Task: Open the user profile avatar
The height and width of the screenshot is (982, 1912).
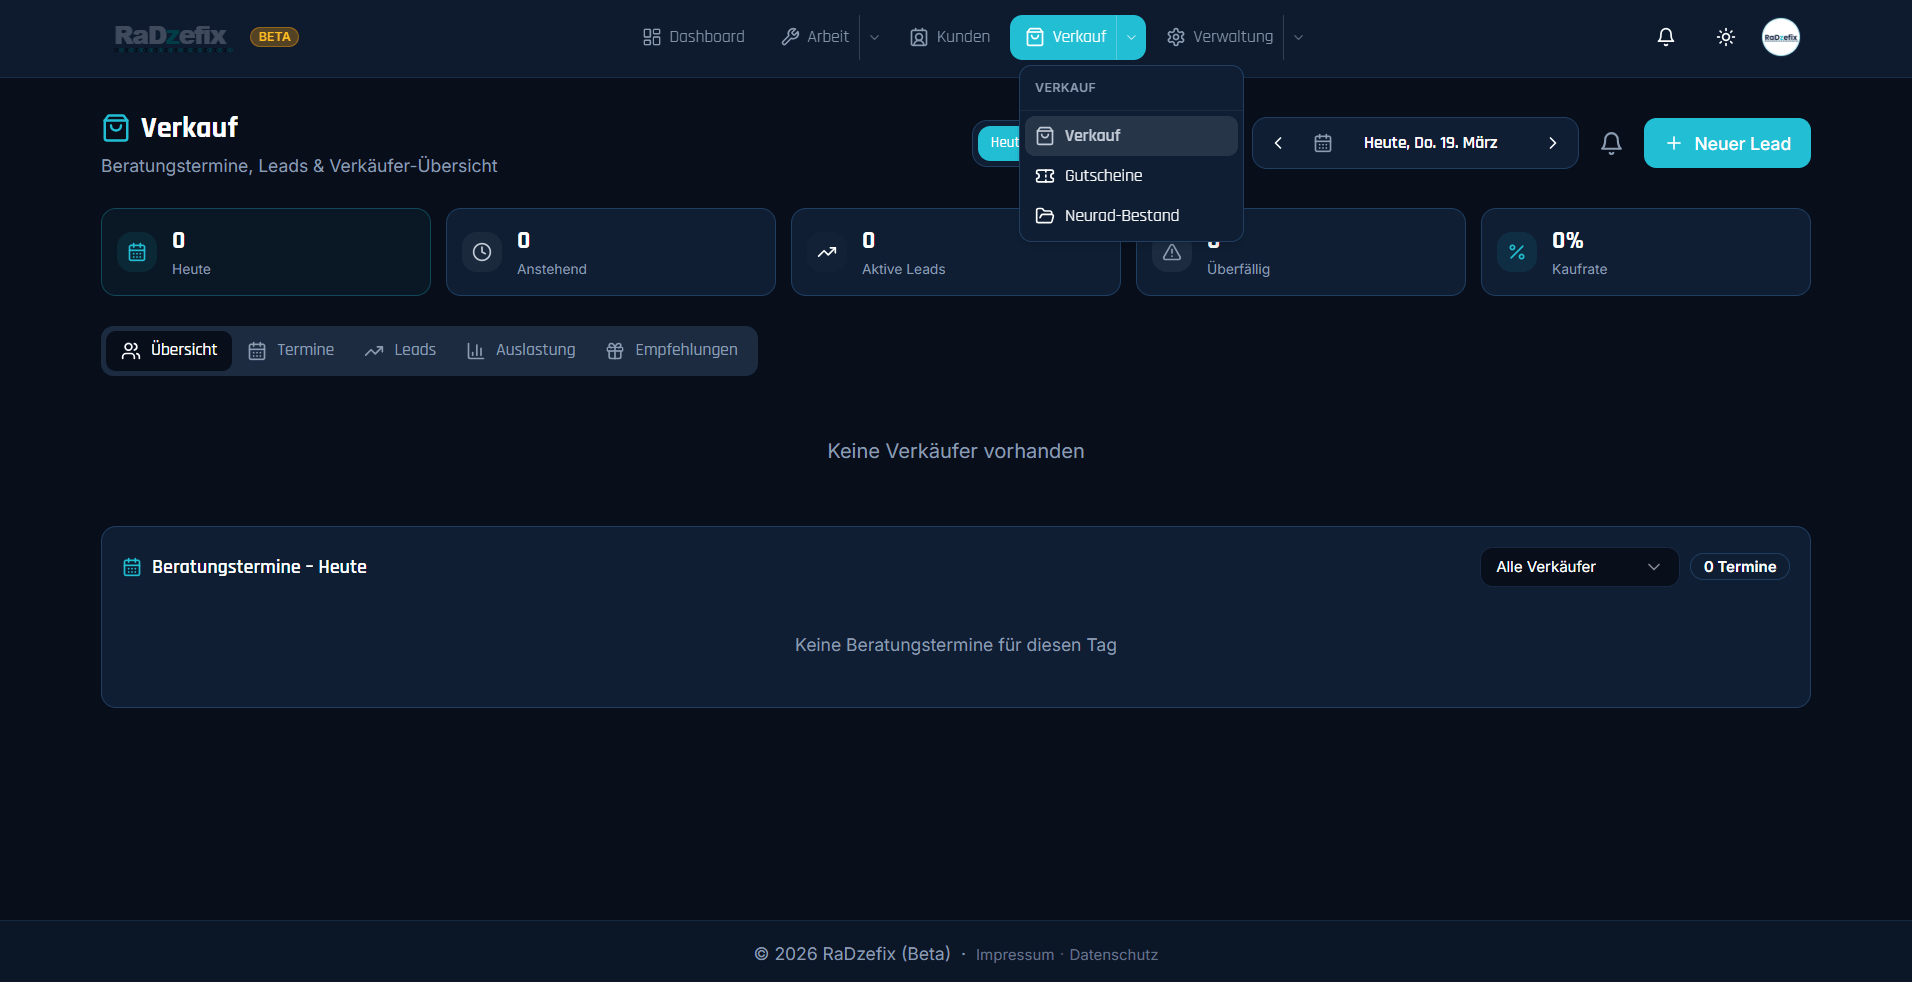Action: tap(1780, 37)
